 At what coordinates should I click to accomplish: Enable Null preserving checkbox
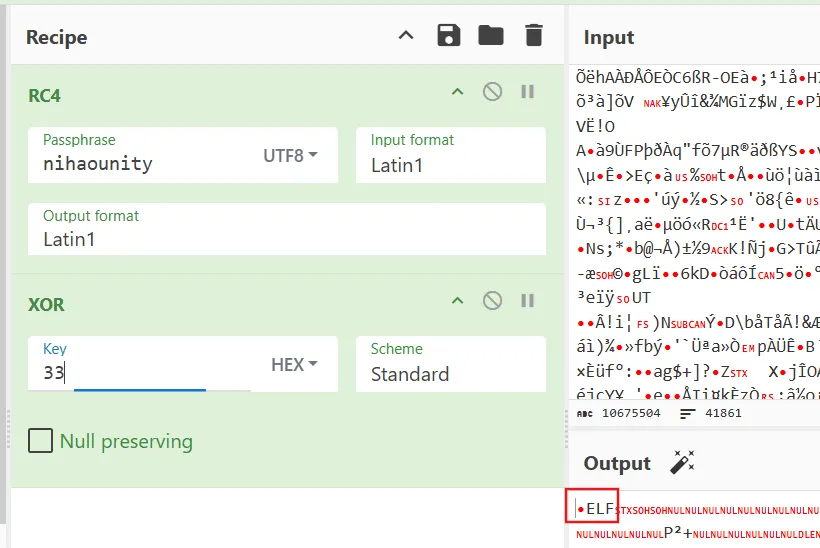pos(41,441)
